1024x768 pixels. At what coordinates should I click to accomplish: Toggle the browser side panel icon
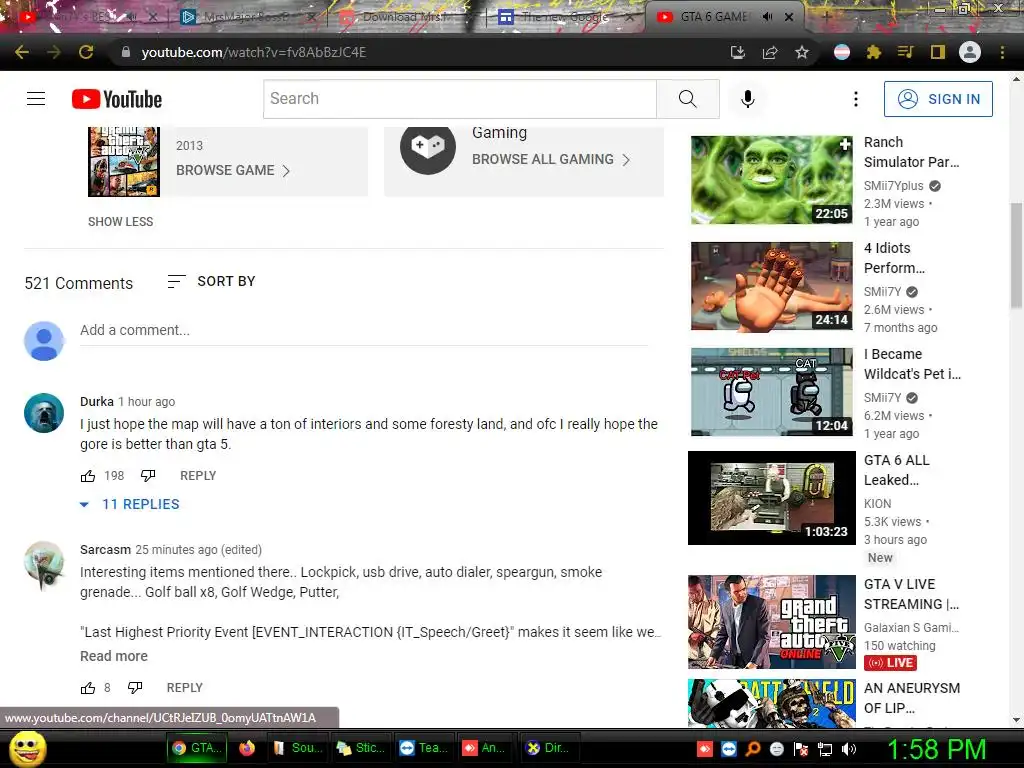938,52
